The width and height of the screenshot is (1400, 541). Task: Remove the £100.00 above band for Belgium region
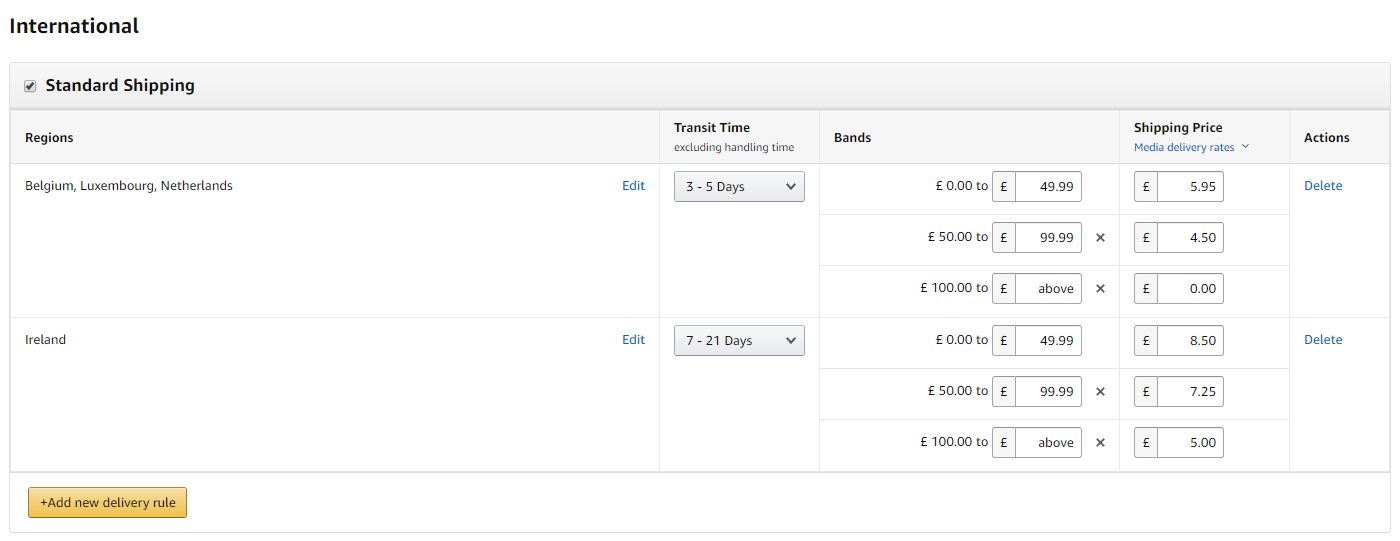[1100, 289]
